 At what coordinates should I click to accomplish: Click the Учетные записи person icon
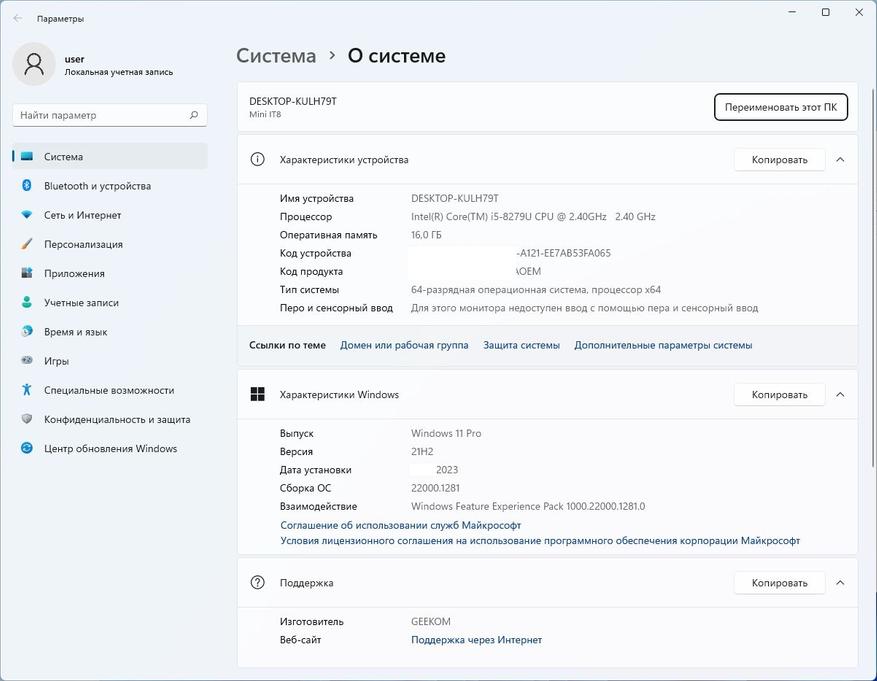[27, 302]
